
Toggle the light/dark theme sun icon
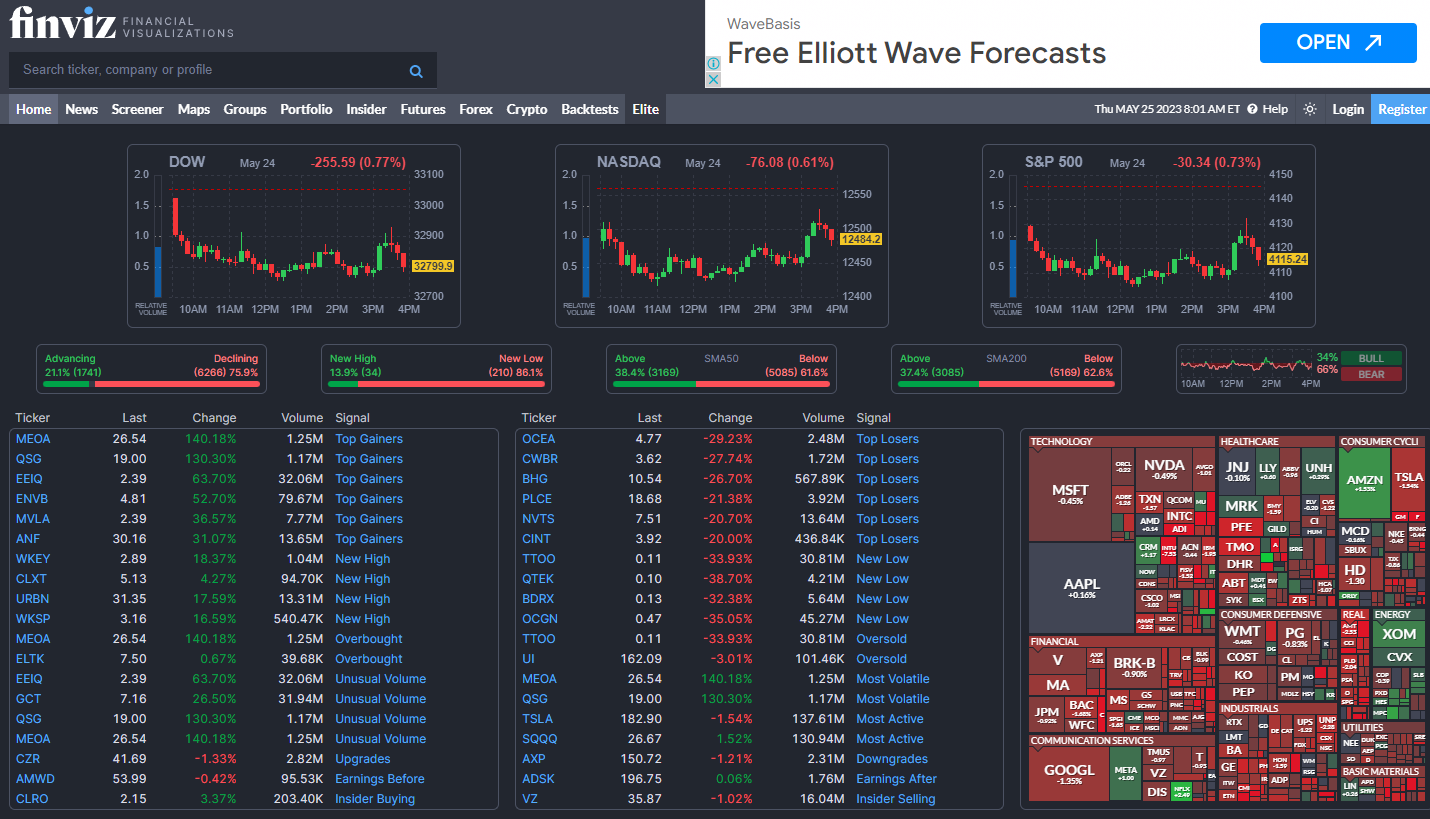1310,109
